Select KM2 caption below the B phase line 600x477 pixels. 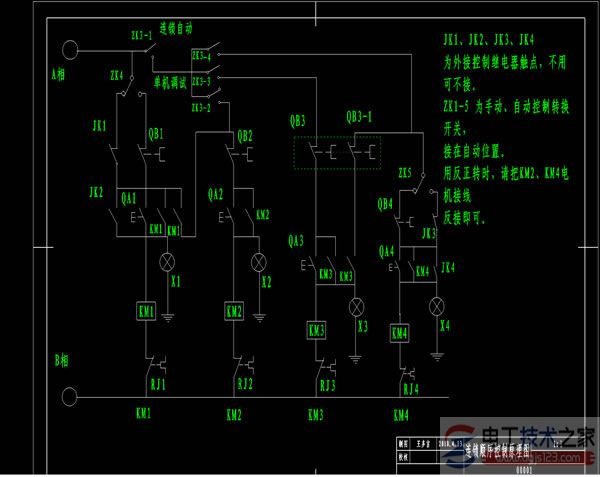234,414
